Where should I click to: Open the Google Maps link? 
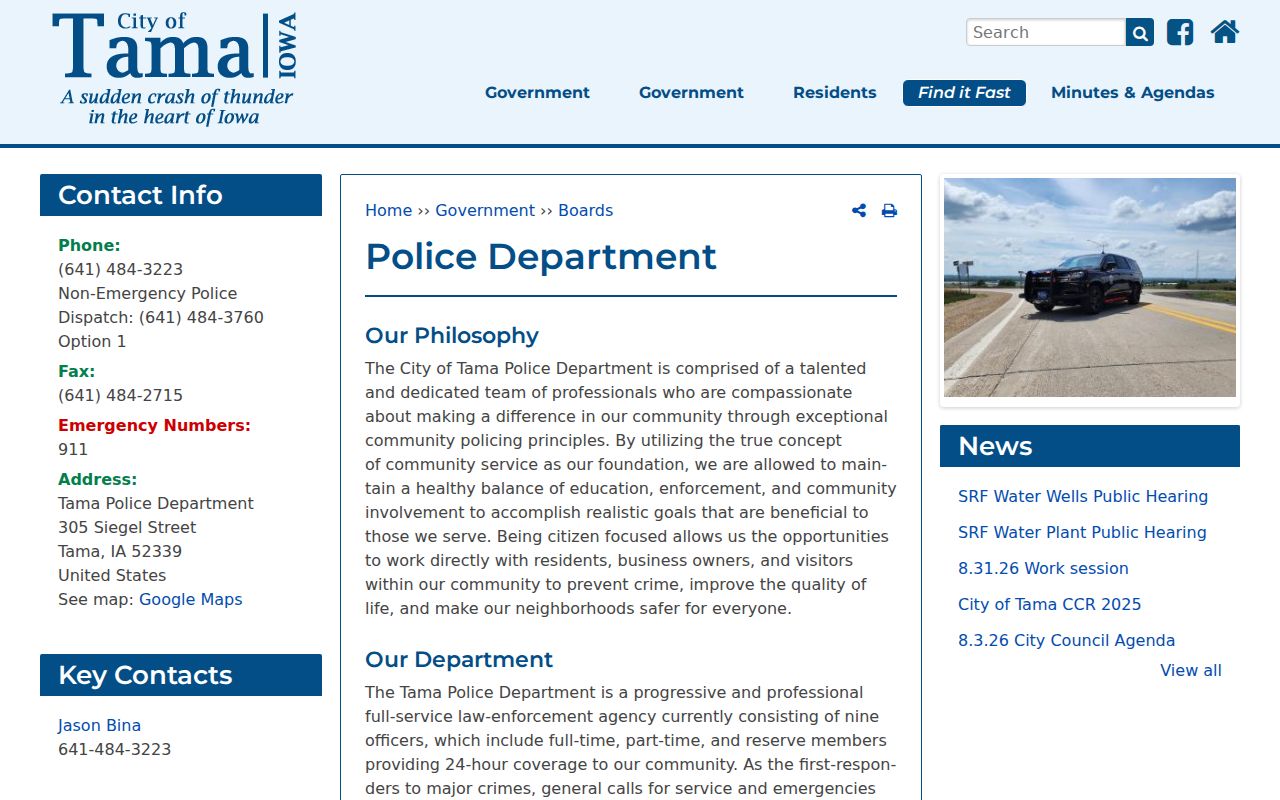point(190,599)
